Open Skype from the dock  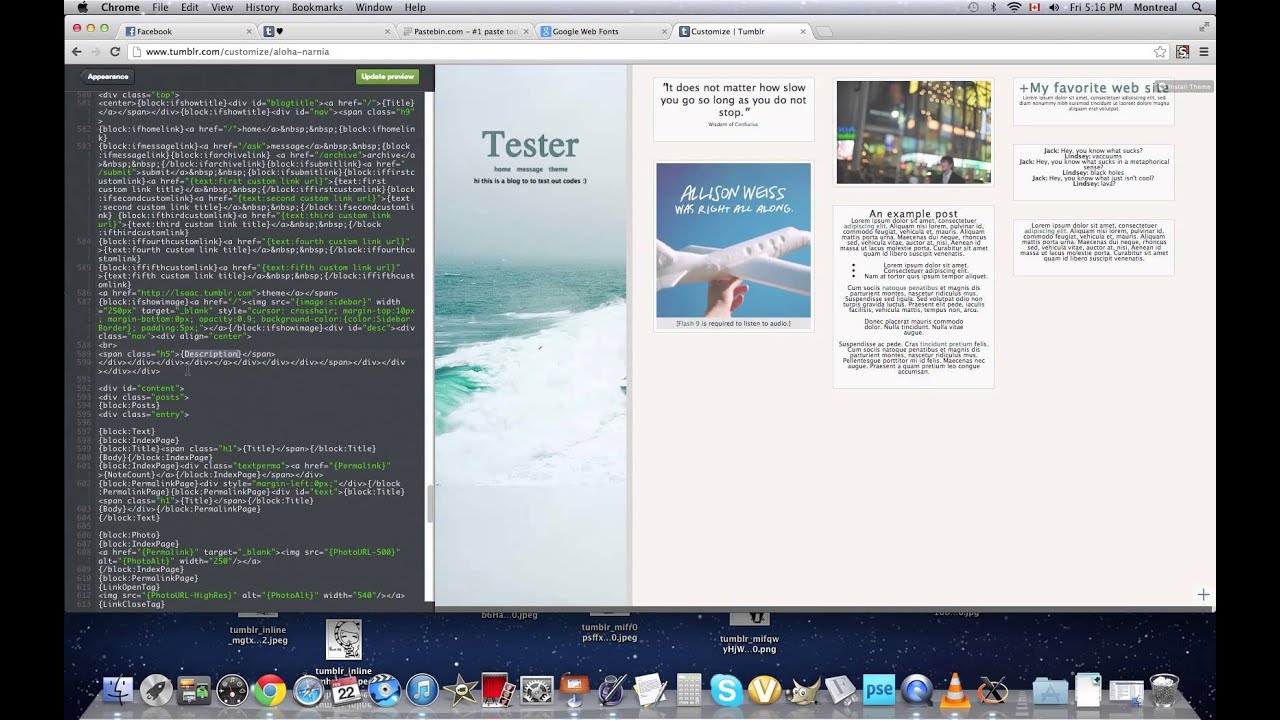click(x=726, y=690)
